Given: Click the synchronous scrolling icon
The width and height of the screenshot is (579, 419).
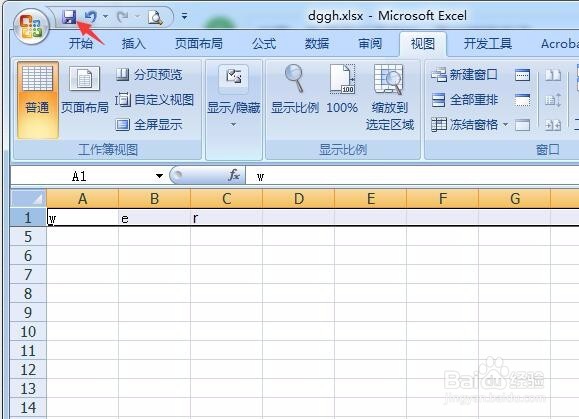Looking at the screenshot, I should click(553, 100).
